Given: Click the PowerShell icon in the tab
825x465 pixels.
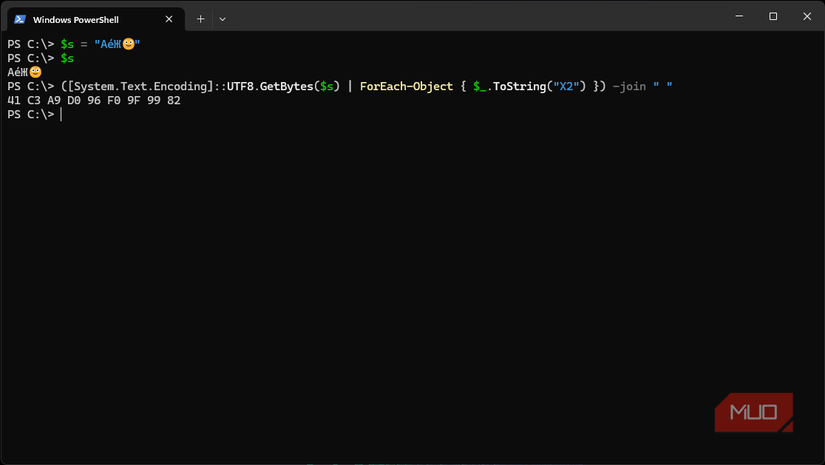Looking at the screenshot, I should point(20,19).
